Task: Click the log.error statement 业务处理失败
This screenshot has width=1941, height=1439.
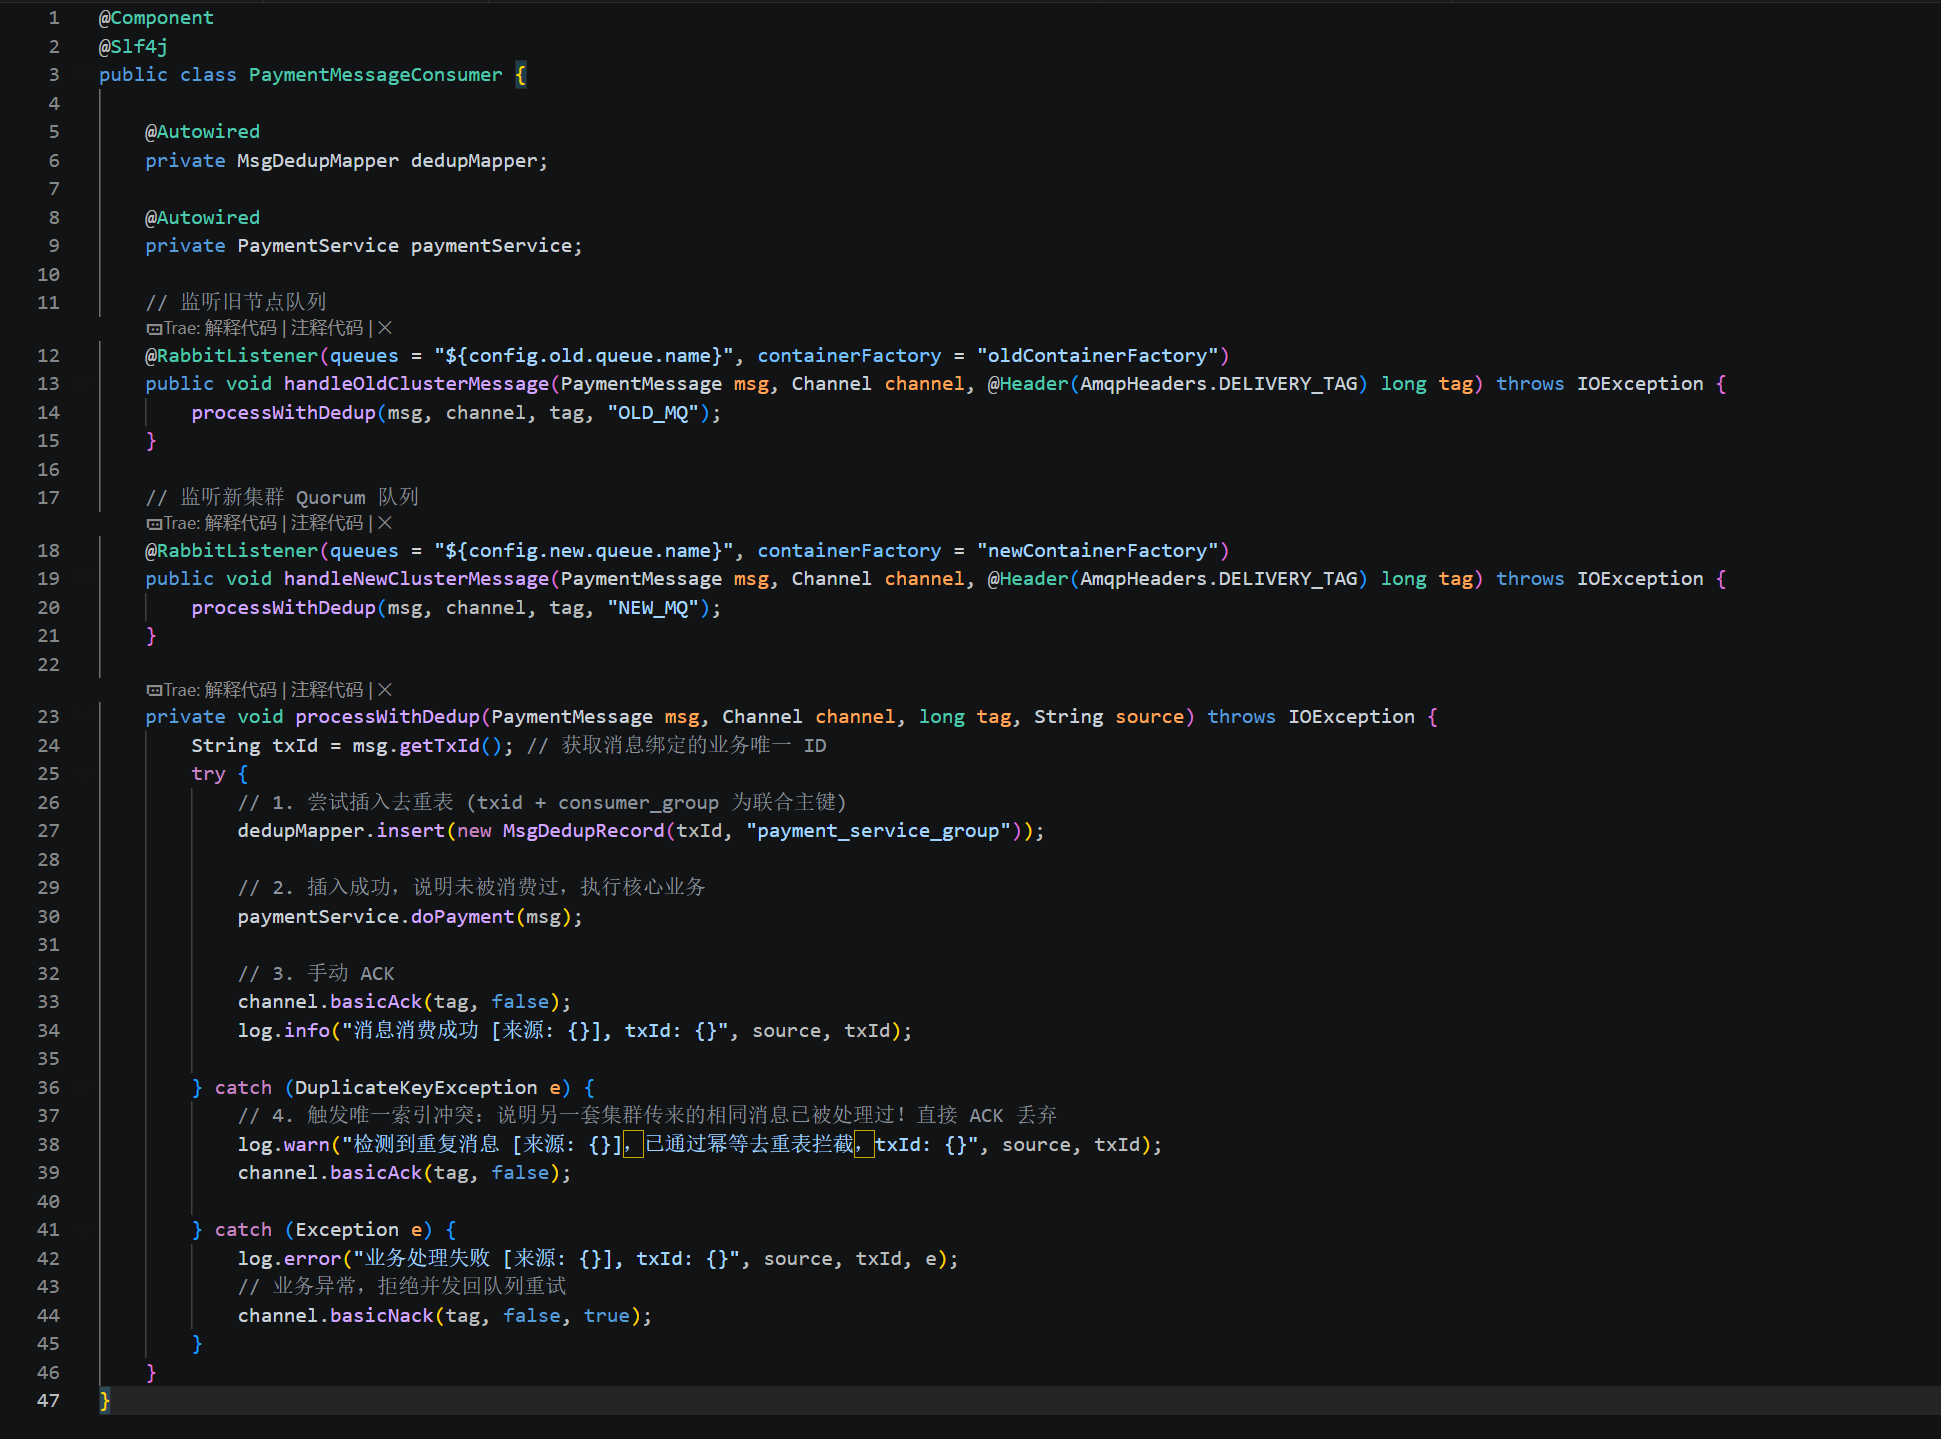Action: pyautogui.click(x=598, y=1259)
